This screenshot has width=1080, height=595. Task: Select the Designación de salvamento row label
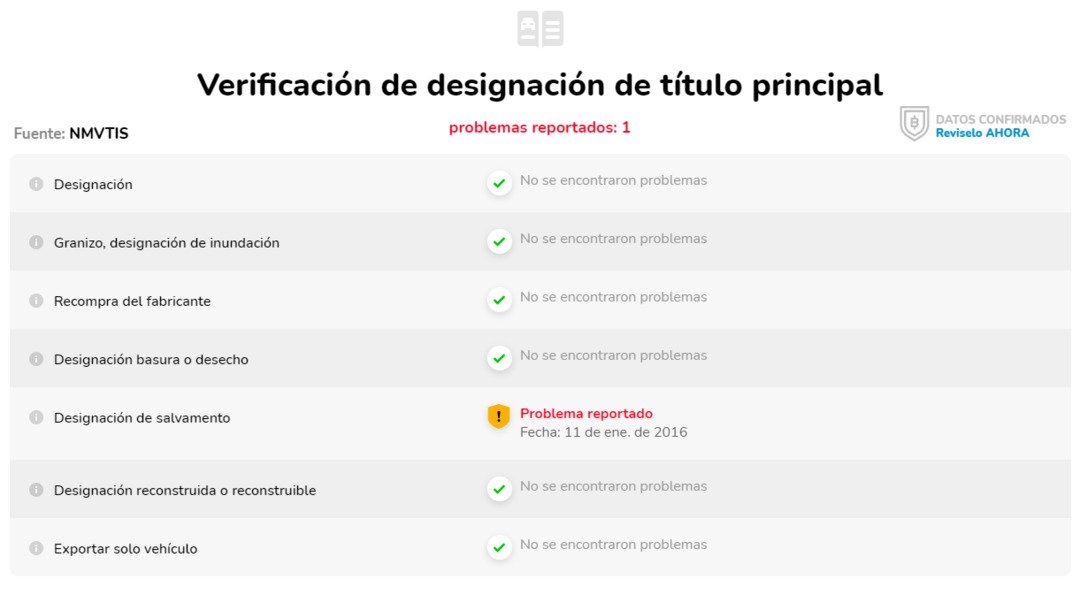(x=142, y=418)
